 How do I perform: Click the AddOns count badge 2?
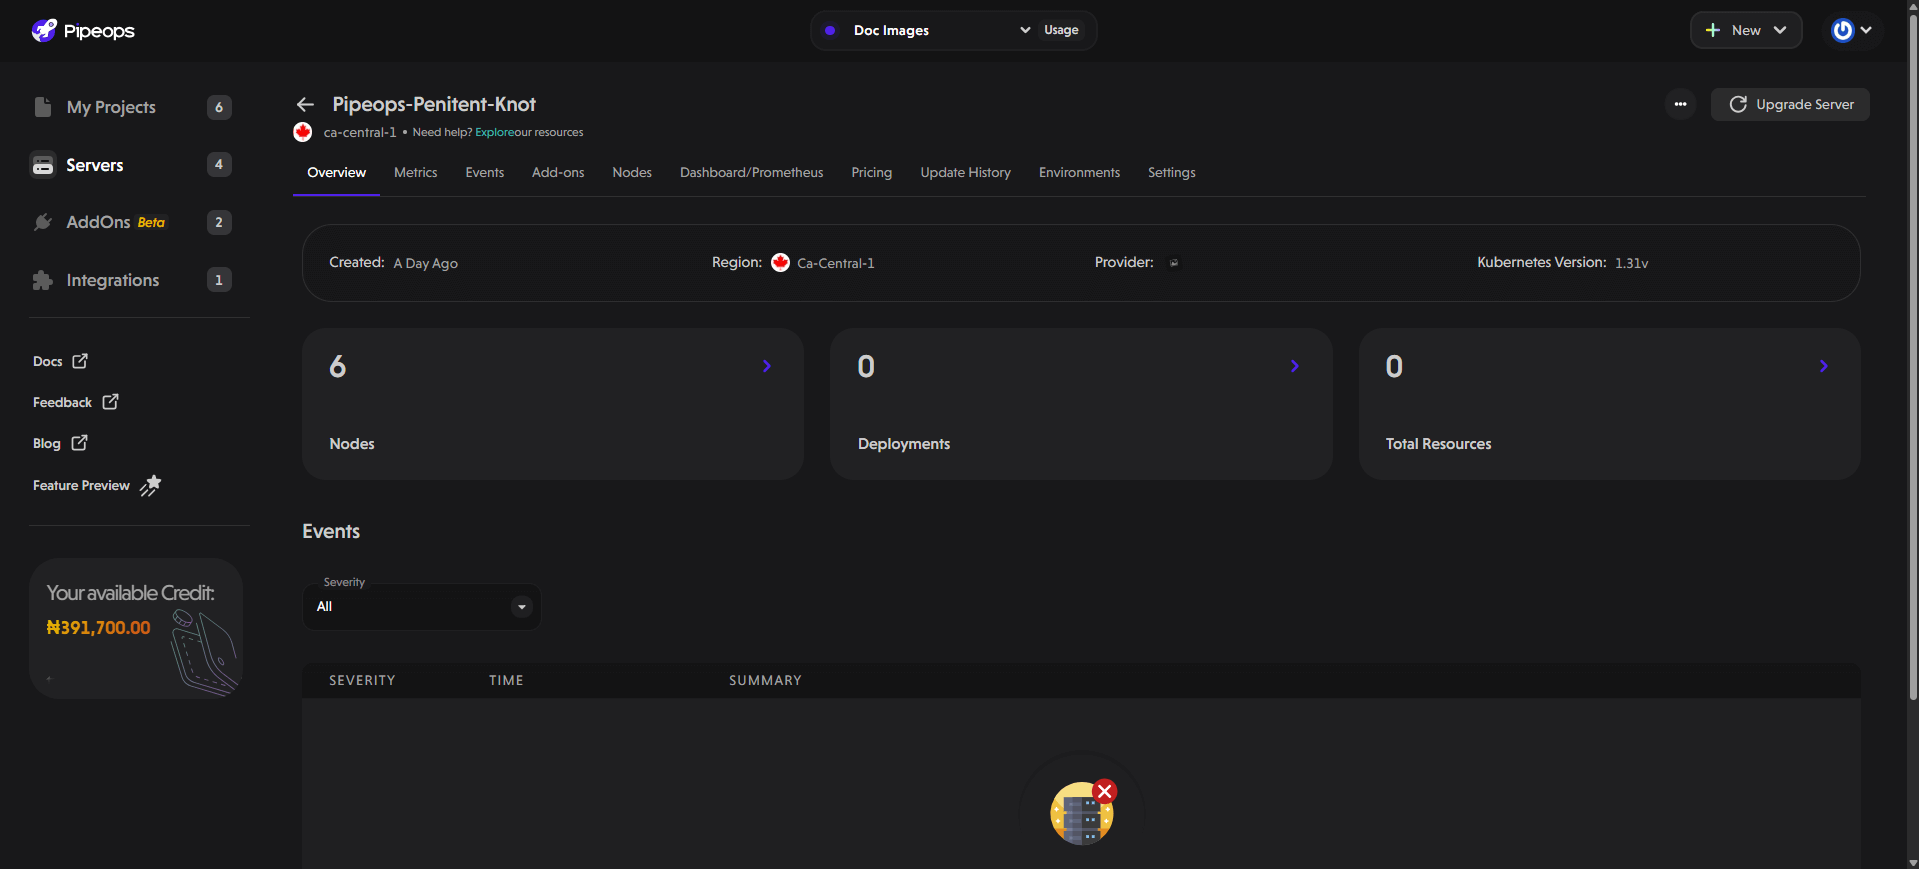[x=219, y=222]
